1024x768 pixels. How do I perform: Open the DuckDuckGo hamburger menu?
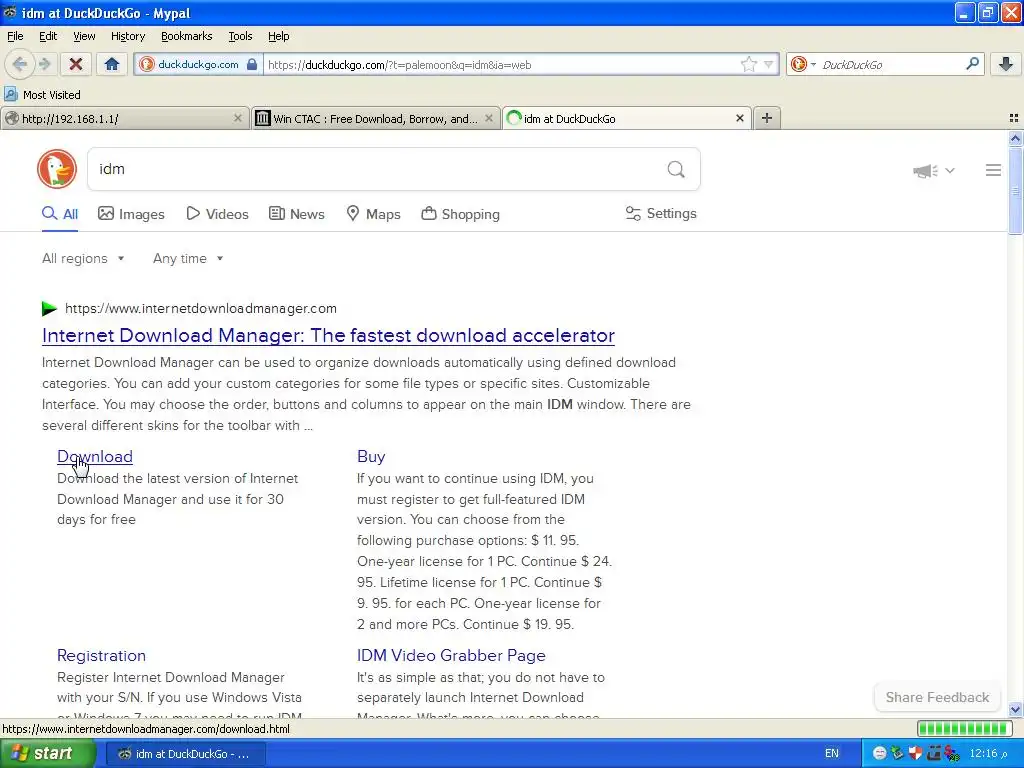(x=993, y=170)
